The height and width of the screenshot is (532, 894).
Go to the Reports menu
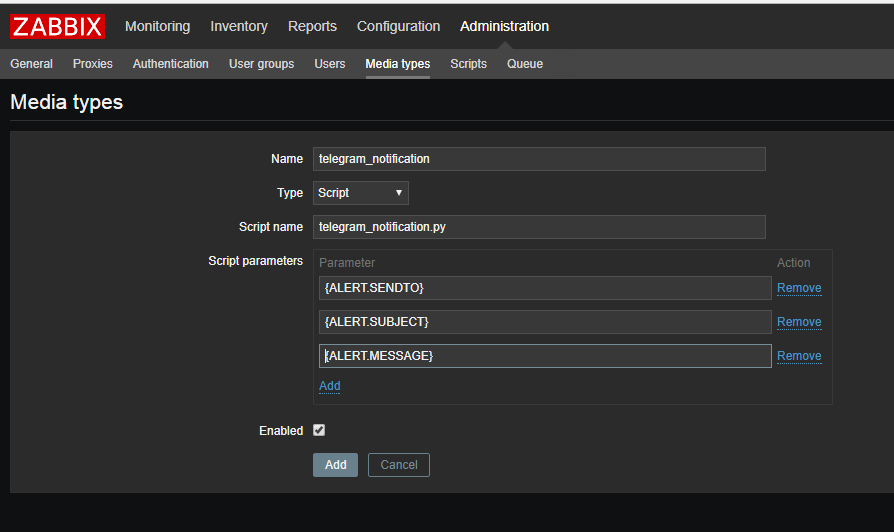point(312,26)
